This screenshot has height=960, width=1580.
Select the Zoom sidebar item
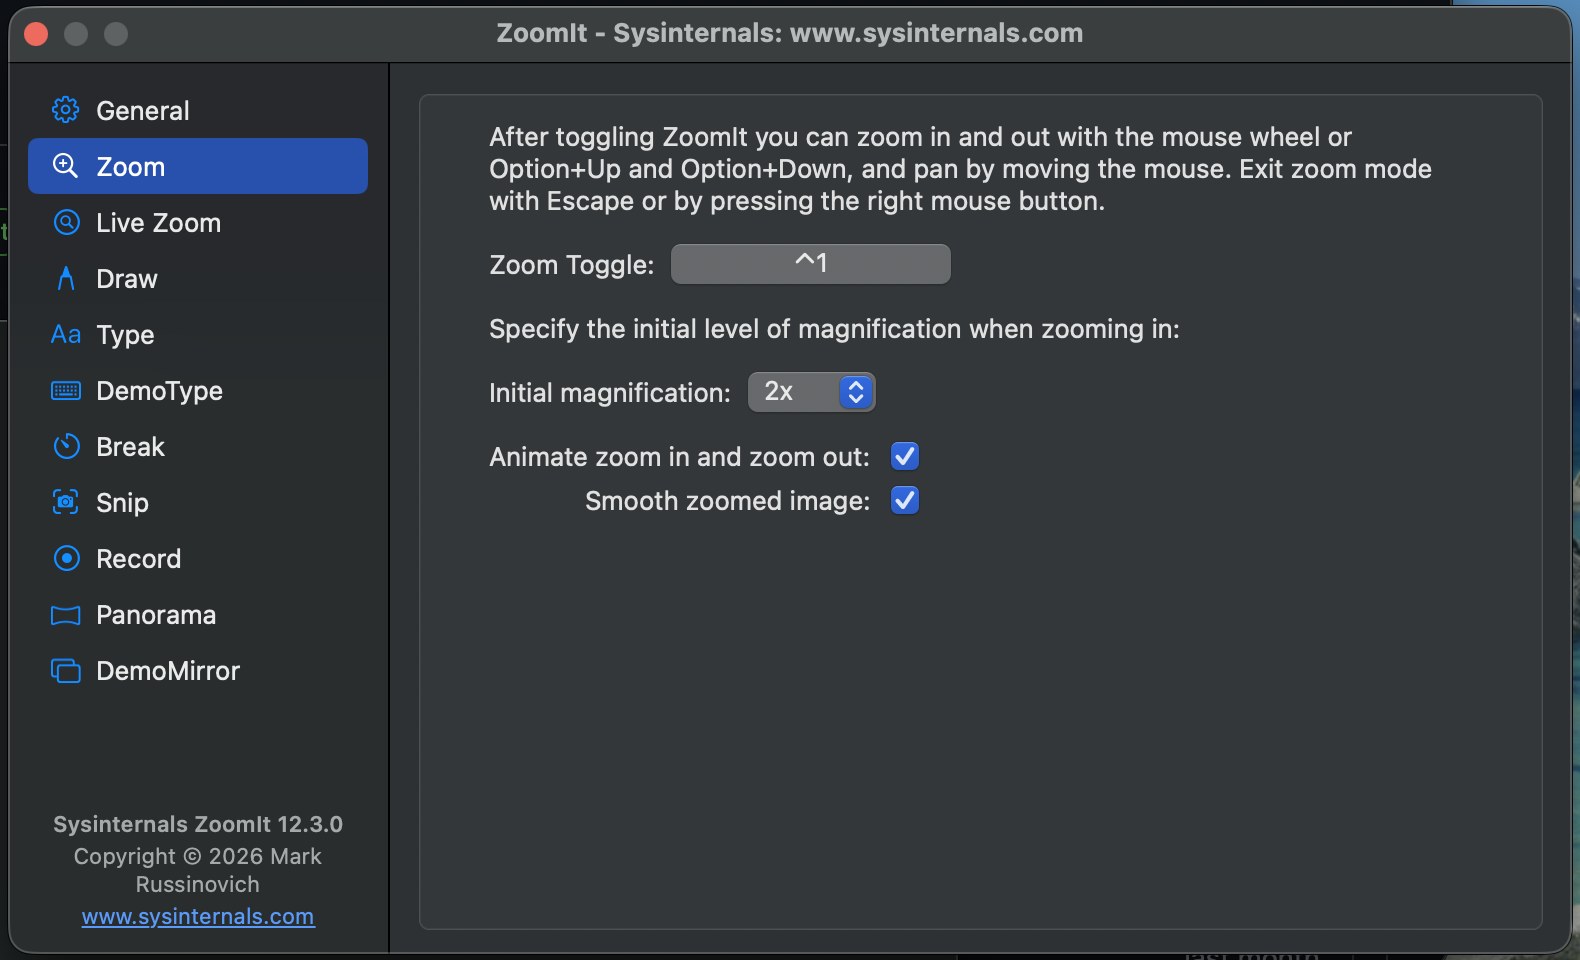pyautogui.click(x=198, y=166)
